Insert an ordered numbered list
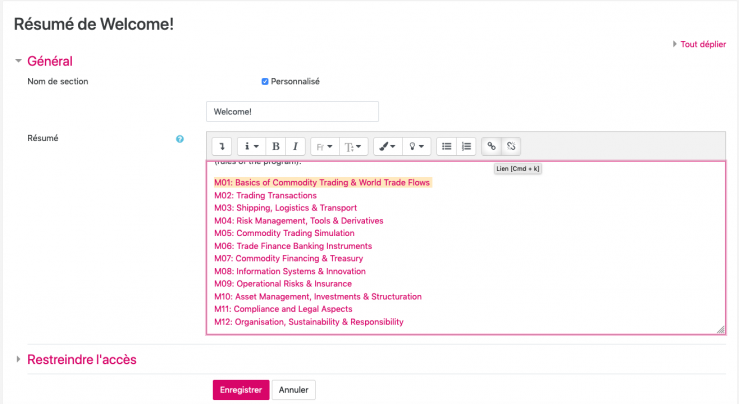 [x=466, y=146]
